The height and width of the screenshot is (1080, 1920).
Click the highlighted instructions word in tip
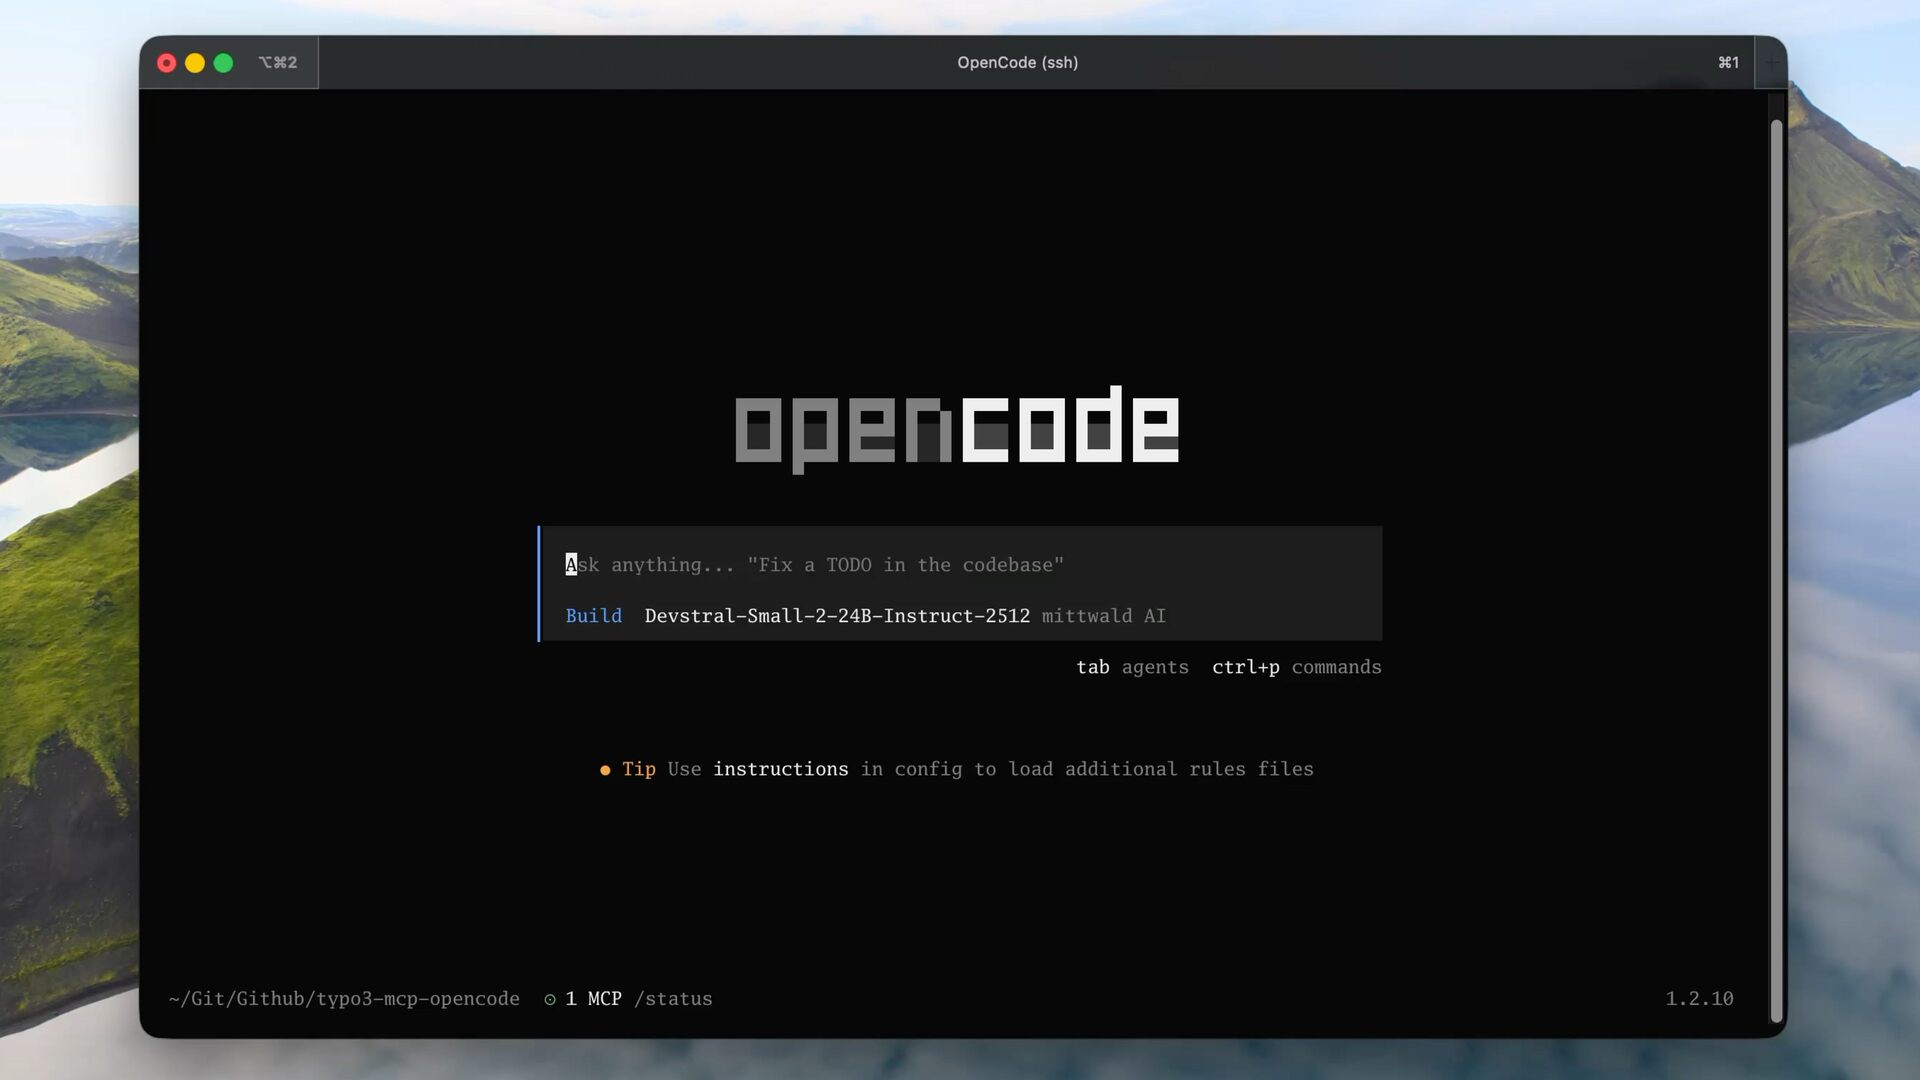[780, 769]
